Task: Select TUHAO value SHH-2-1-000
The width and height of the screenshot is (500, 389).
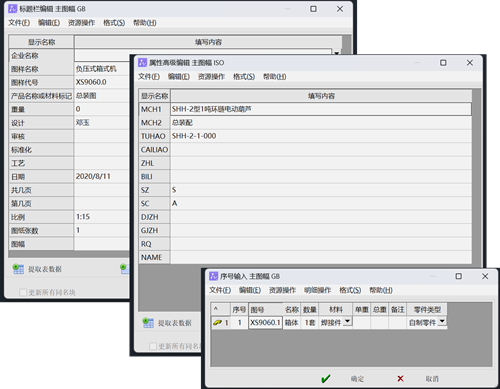Action: point(194,136)
